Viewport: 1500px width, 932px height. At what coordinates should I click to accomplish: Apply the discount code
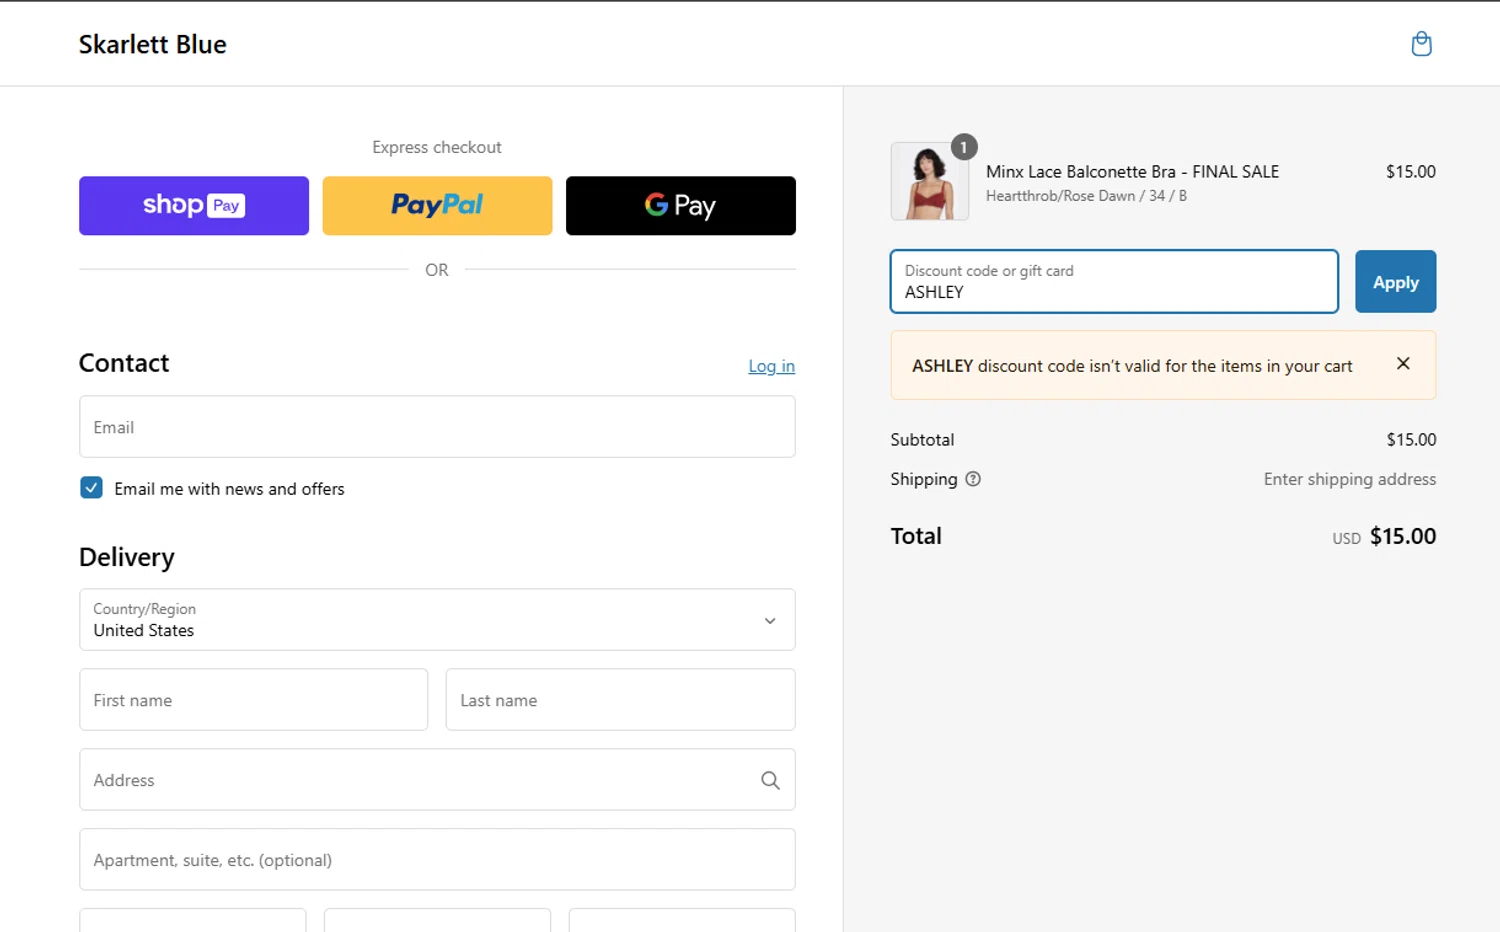point(1395,282)
